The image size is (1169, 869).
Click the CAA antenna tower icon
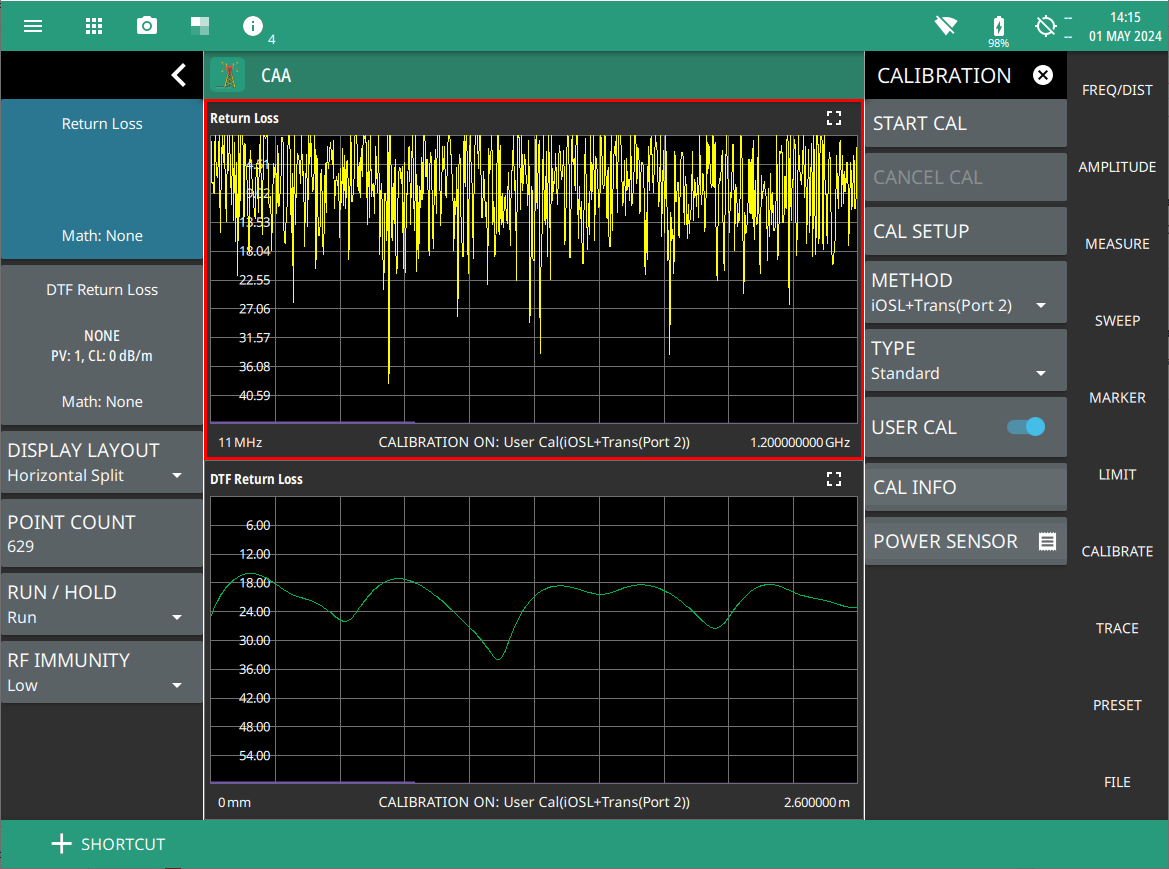click(228, 75)
